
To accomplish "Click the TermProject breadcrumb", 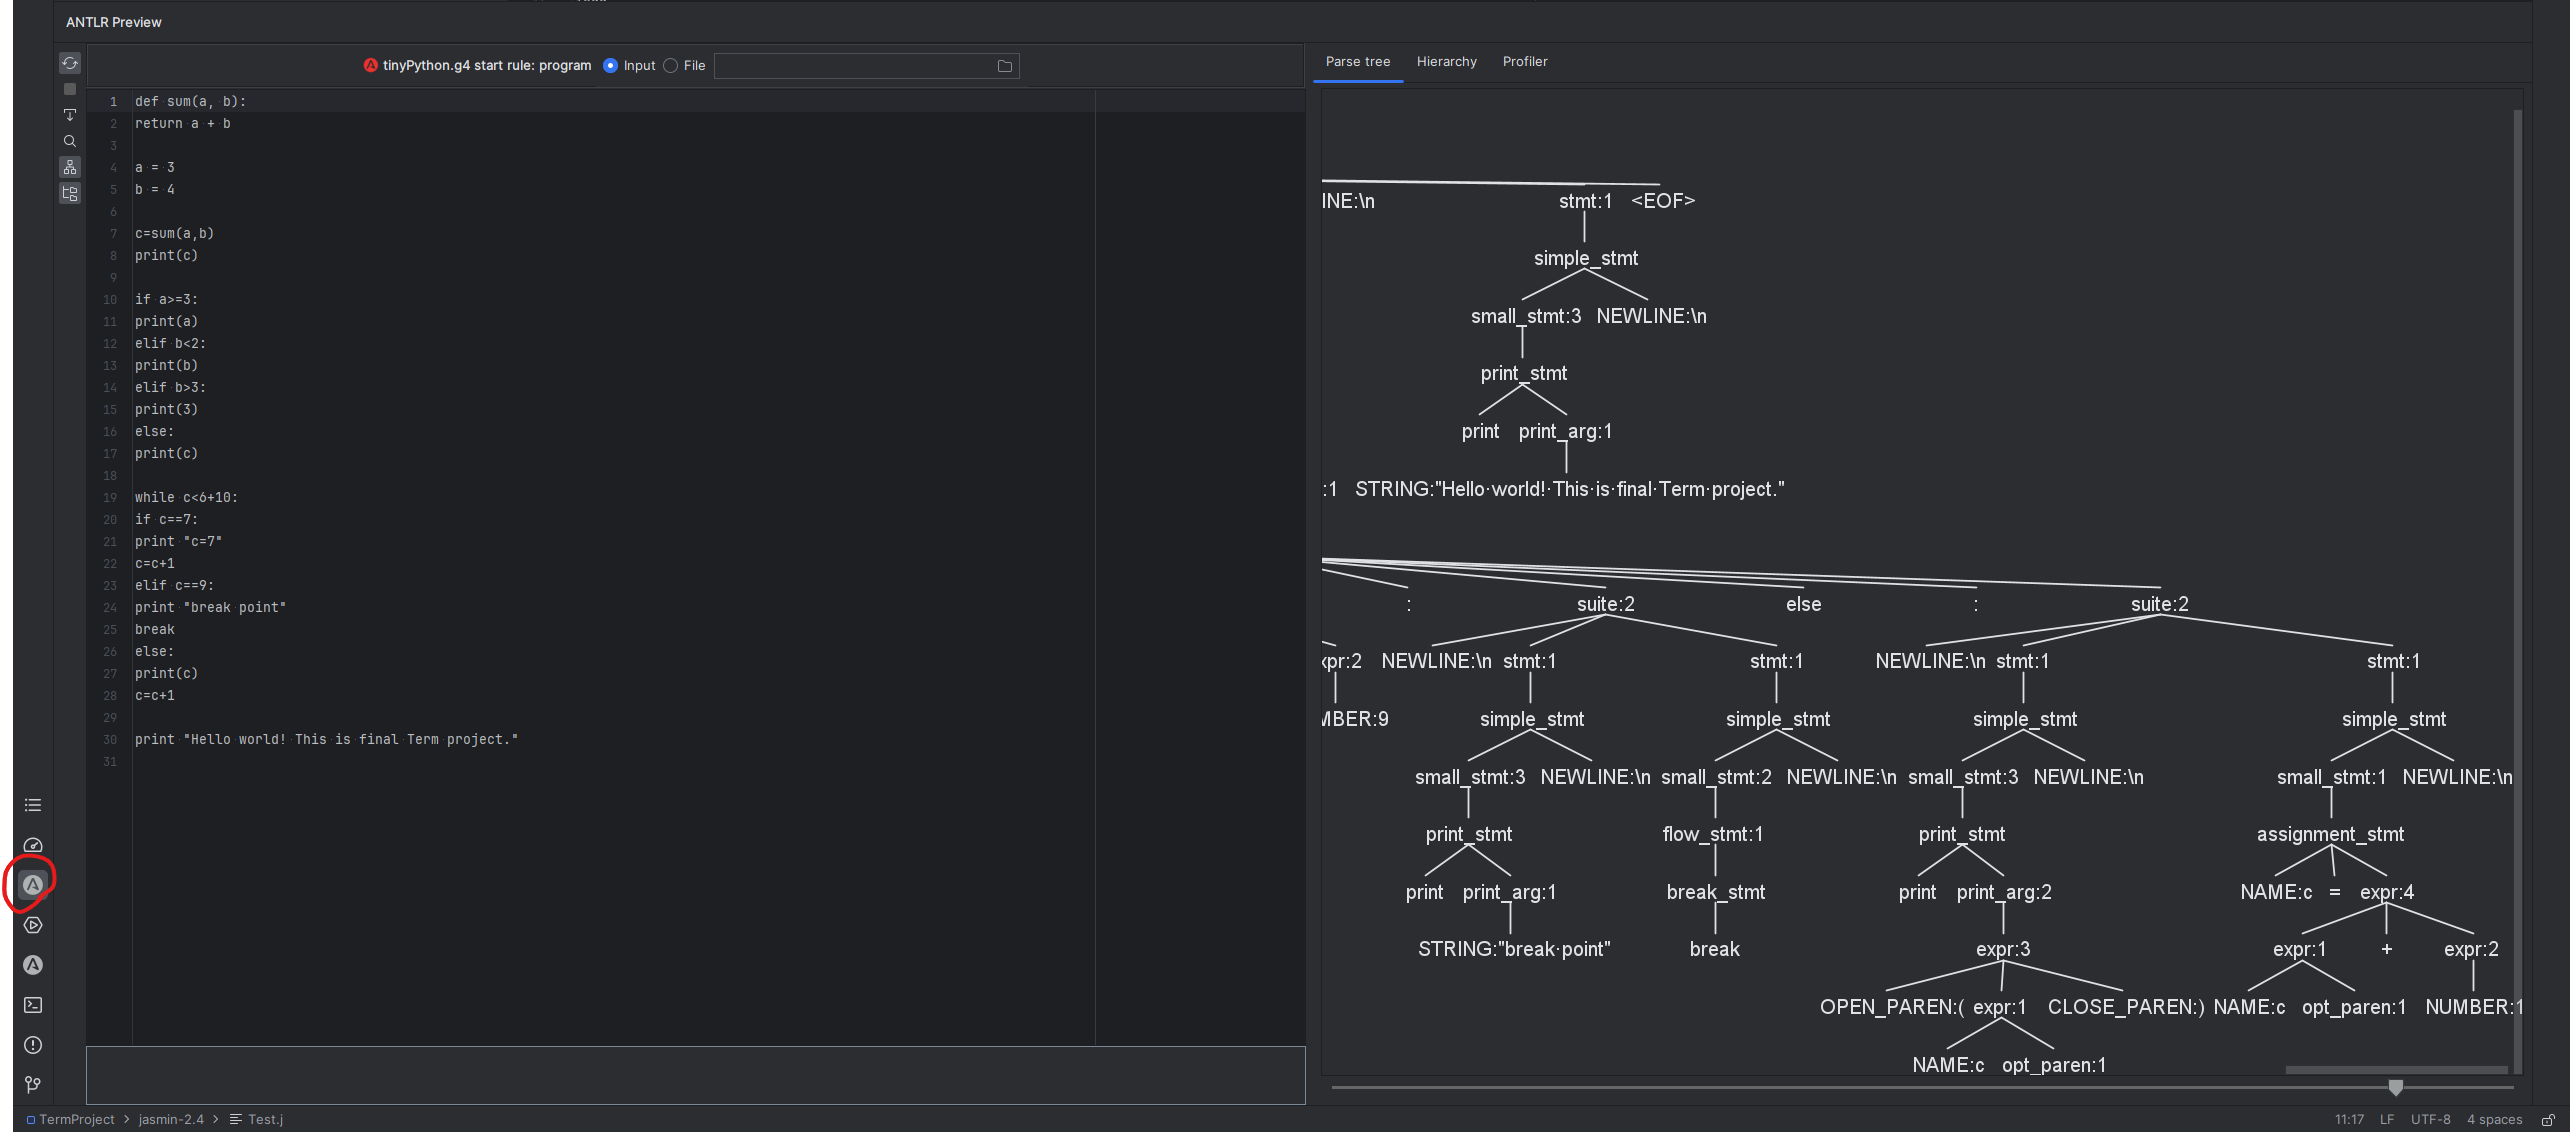I will pos(76,1120).
